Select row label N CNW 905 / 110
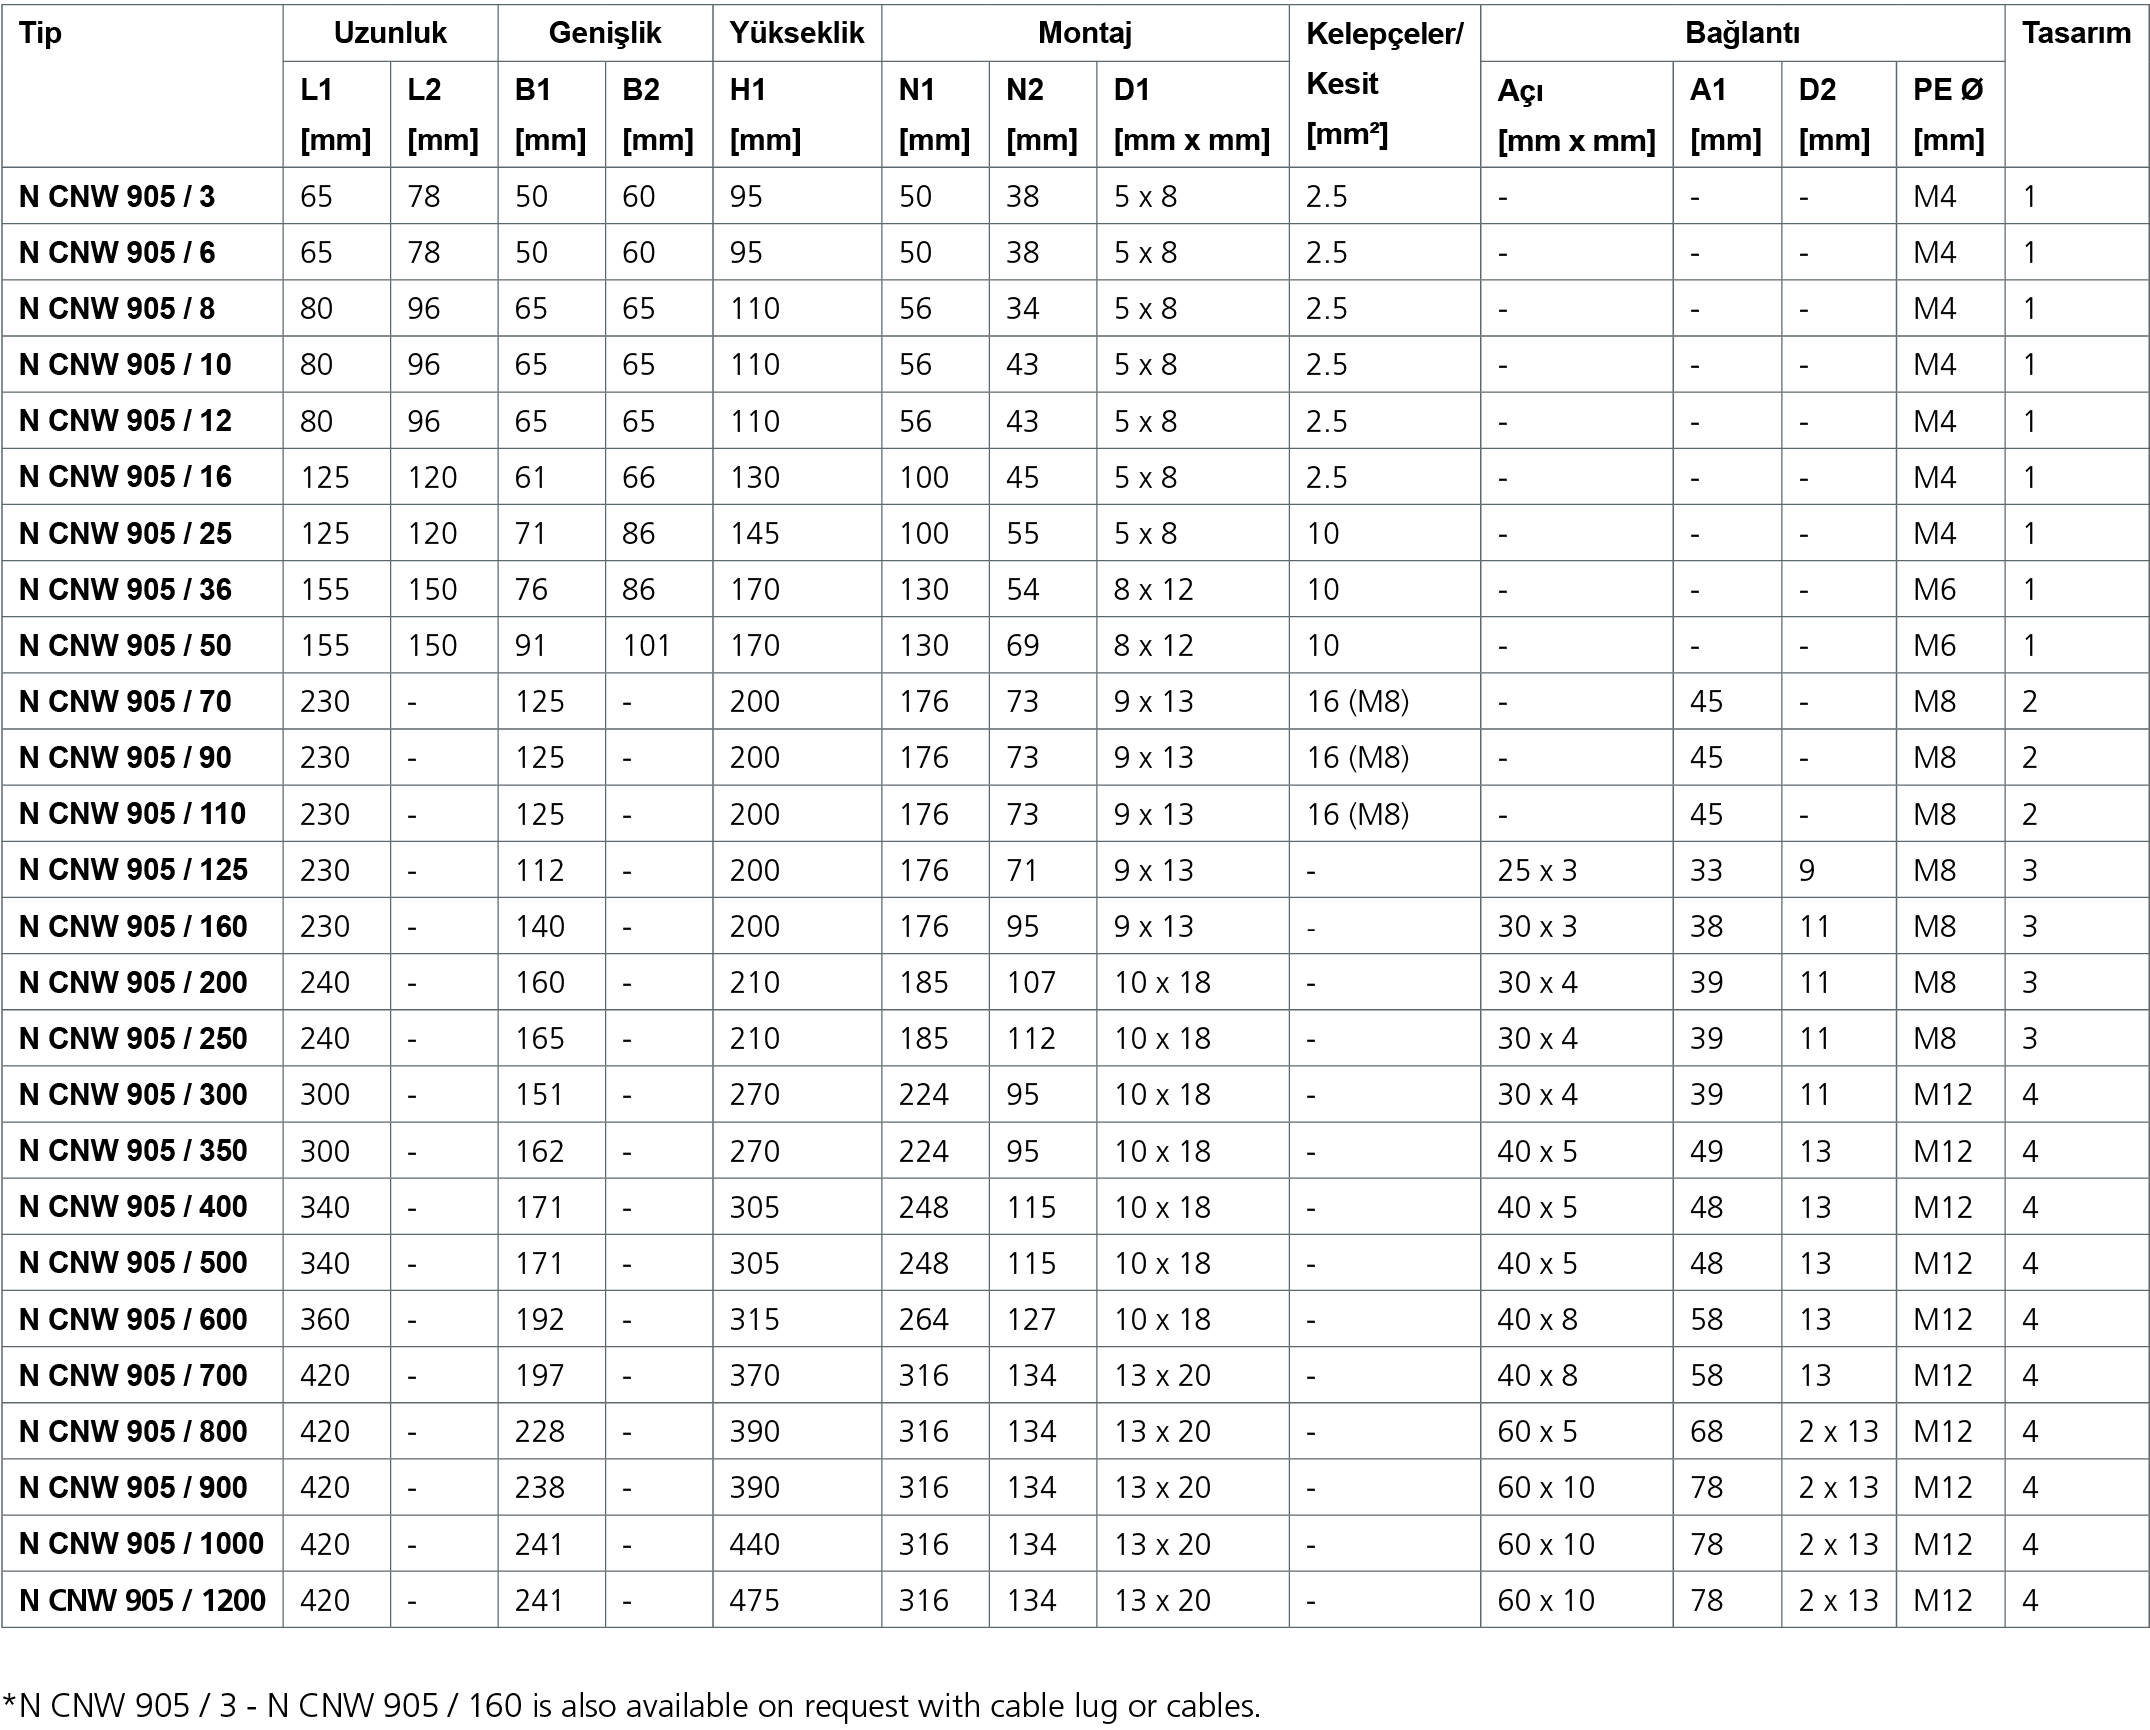 coord(132,813)
